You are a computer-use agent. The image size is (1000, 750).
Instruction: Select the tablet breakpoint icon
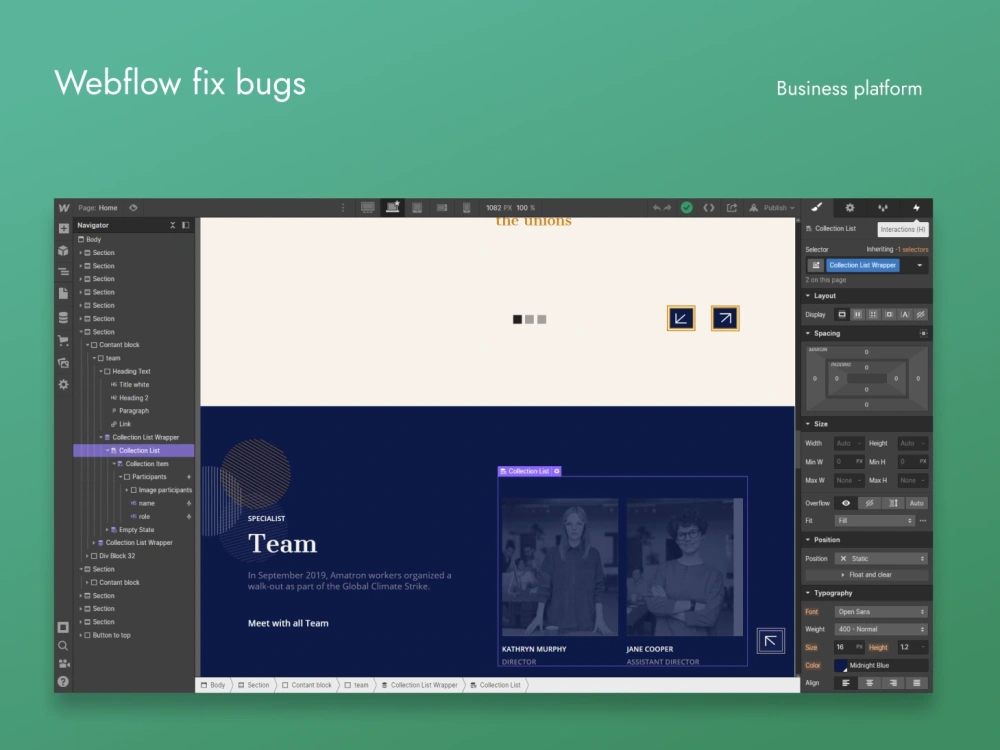[x=417, y=208]
